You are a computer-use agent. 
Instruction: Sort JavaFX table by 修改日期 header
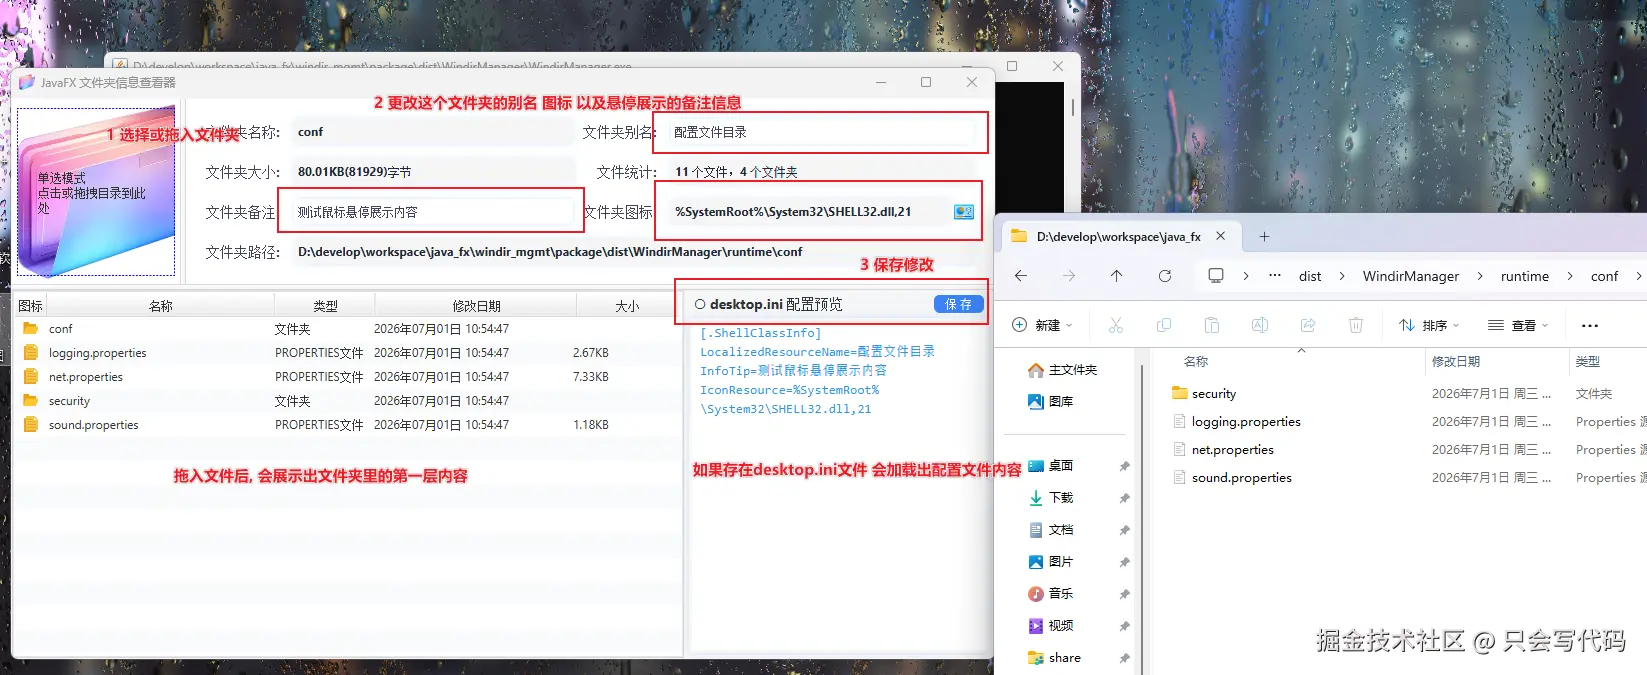476,306
